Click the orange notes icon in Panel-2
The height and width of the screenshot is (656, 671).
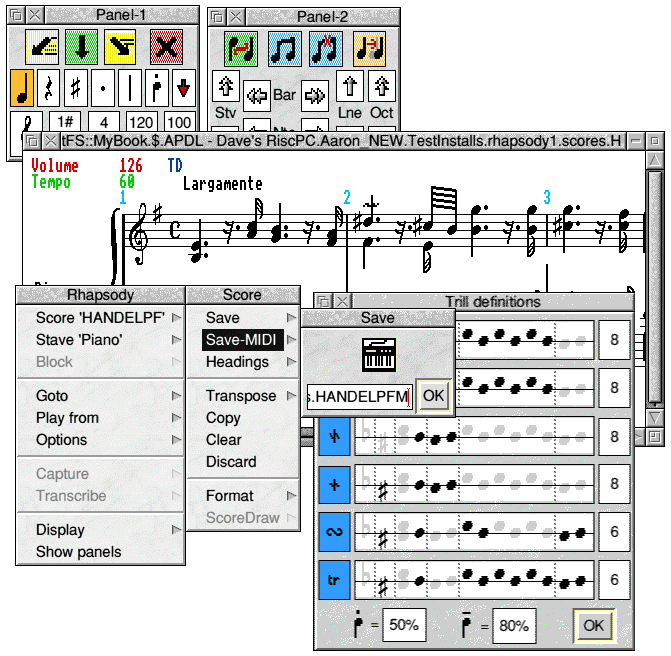[x=369, y=49]
